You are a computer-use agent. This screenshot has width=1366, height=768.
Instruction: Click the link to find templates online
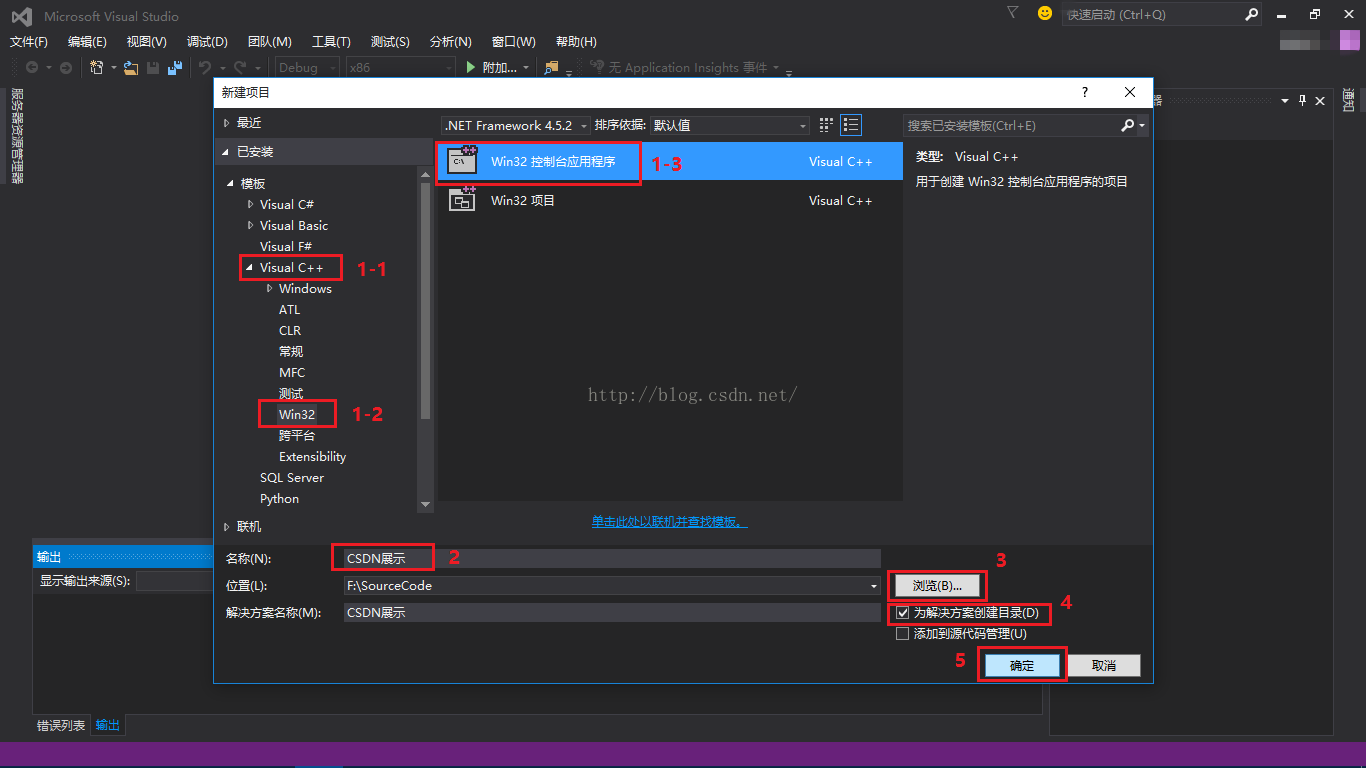pos(669,521)
